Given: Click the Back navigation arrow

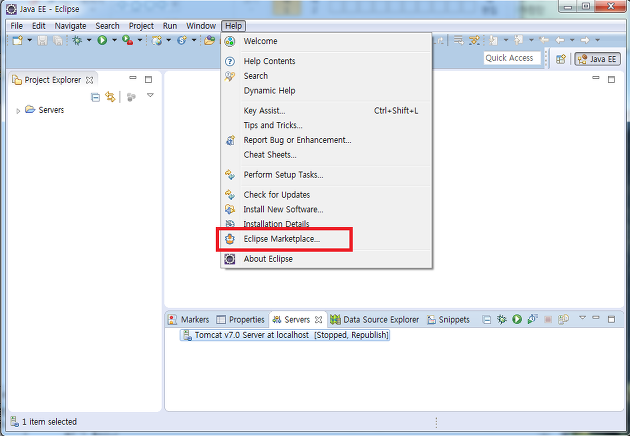Looking at the screenshot, I should point(560,40).
